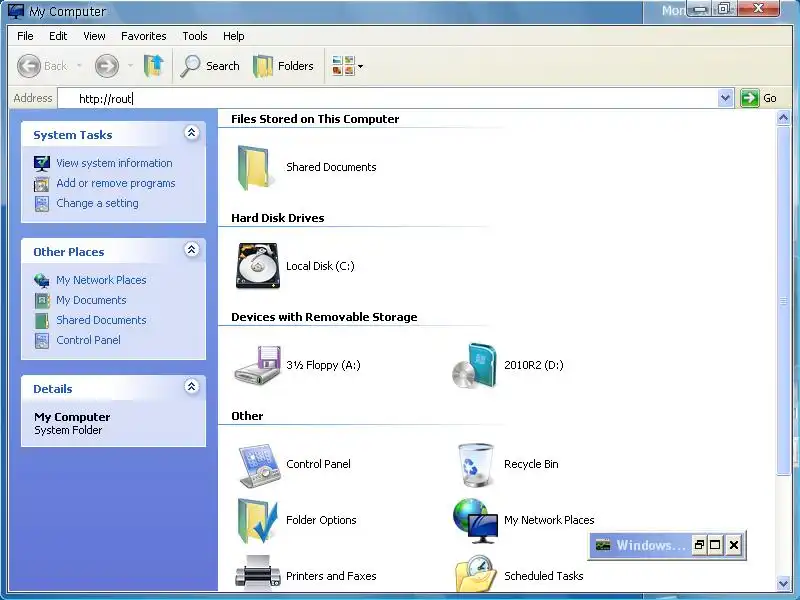The height and width of the screenshot is (600, 800).
Task: Select the Folder Options icon
Action: point(258,521)
